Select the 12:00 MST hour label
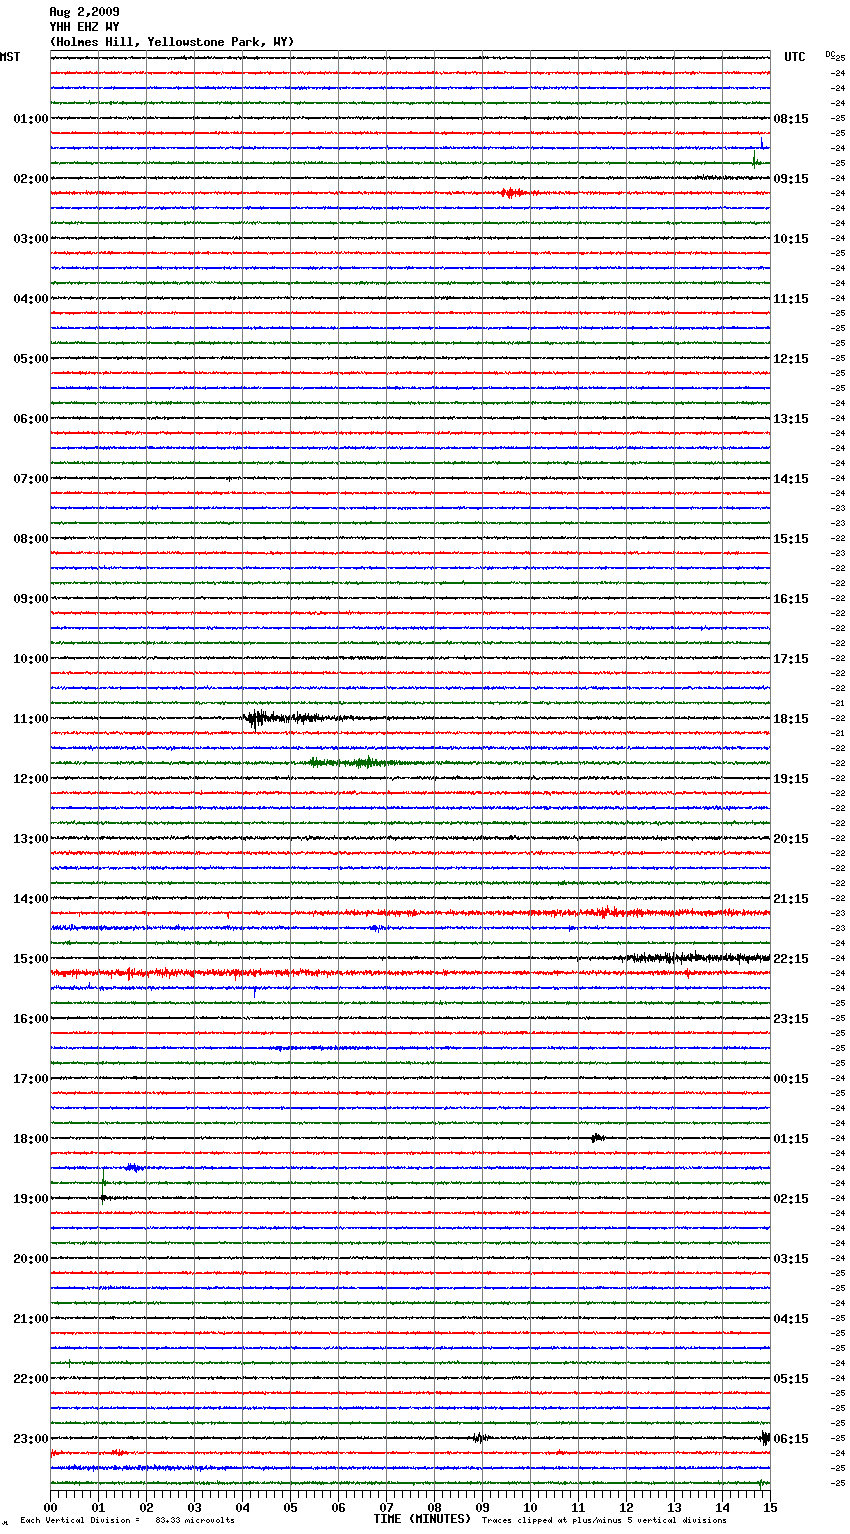This screenshot has width=850, height=1534. click(x=31, y=779)
